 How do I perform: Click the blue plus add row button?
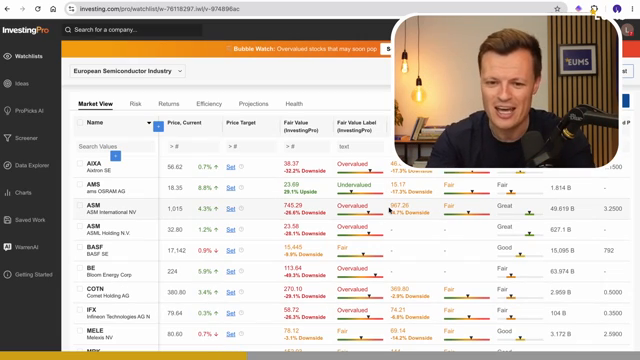(x=116, y=156)
